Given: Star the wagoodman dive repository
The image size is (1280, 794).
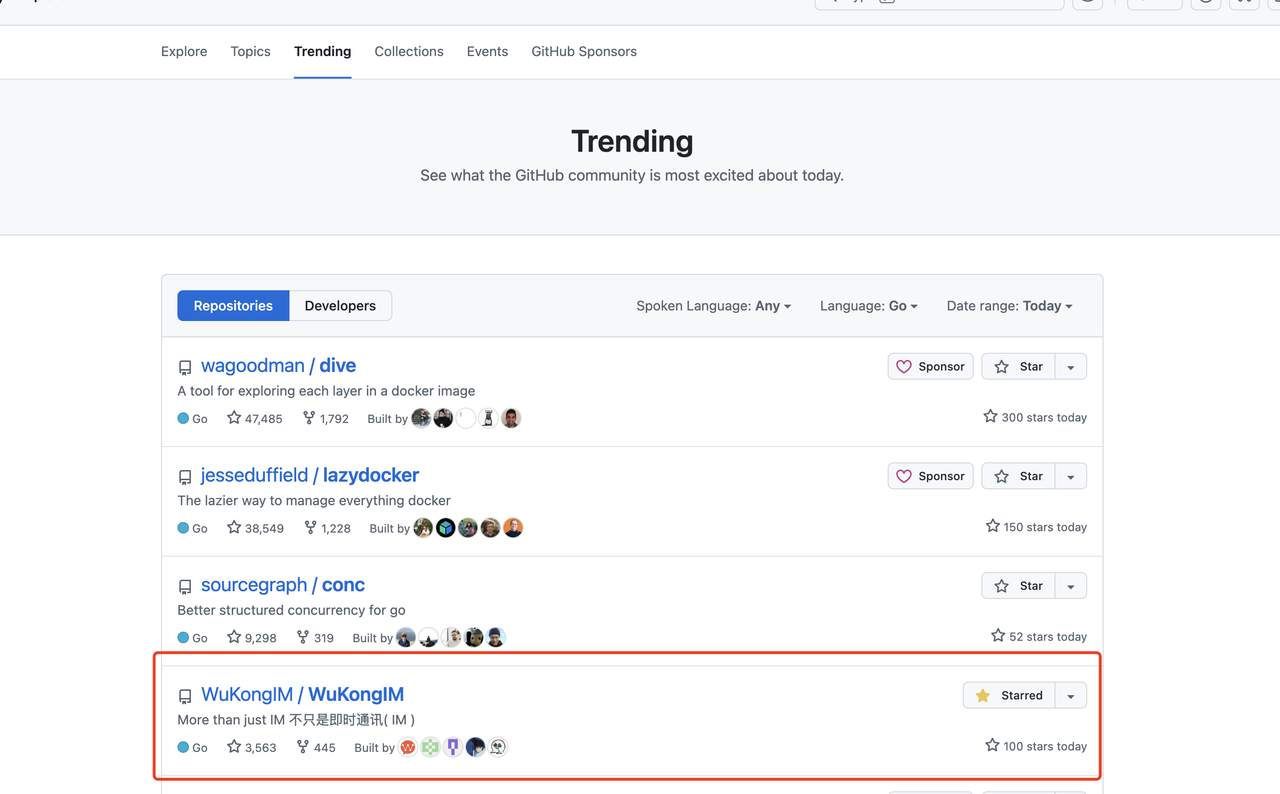Looking at the screenshot, I should [1018, 367].
